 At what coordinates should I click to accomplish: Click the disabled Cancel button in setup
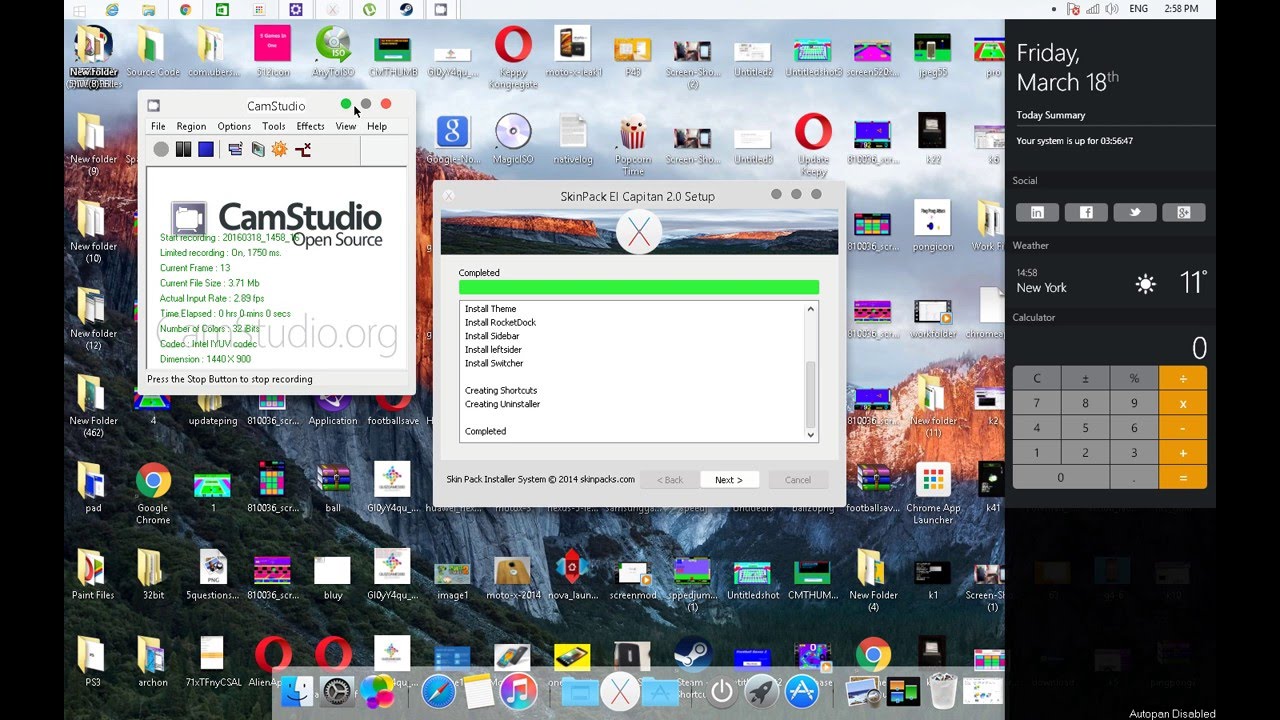pyautogui.click(x=798, y=480)
